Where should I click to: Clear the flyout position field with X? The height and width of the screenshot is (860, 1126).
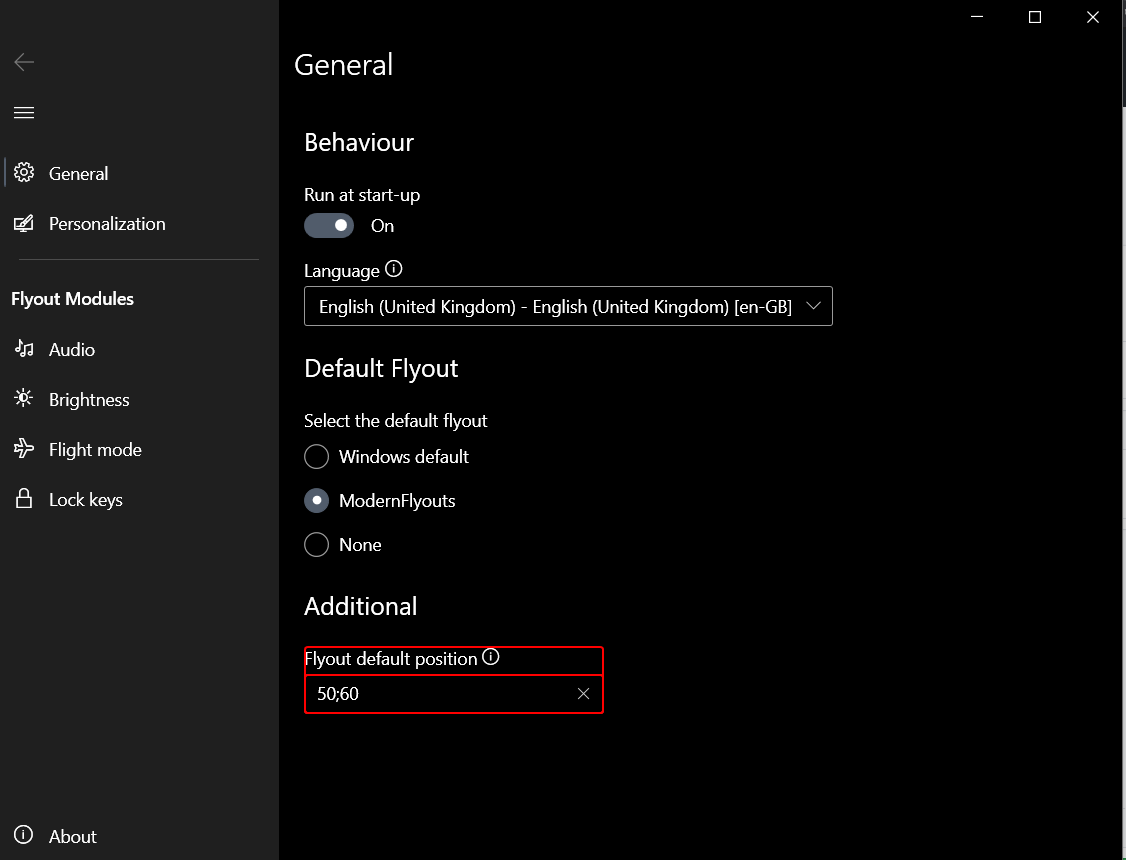583,693
